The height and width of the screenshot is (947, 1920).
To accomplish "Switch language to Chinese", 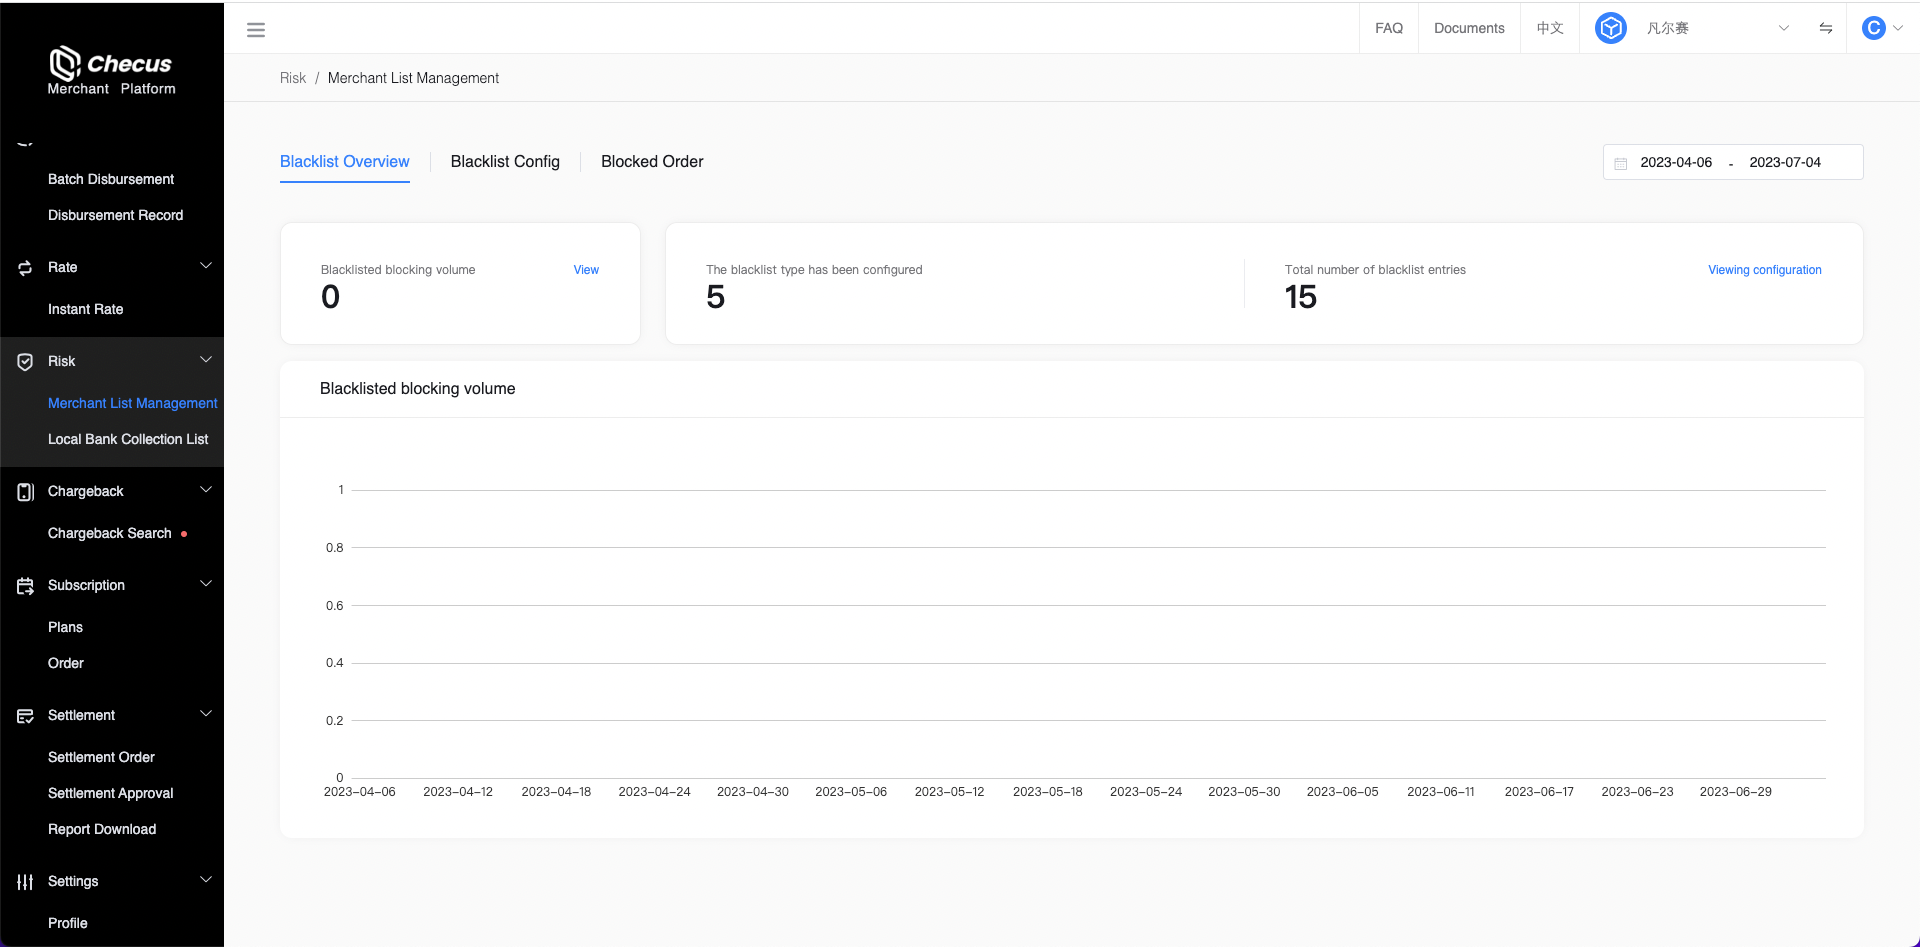I will tap(1549, 28).
